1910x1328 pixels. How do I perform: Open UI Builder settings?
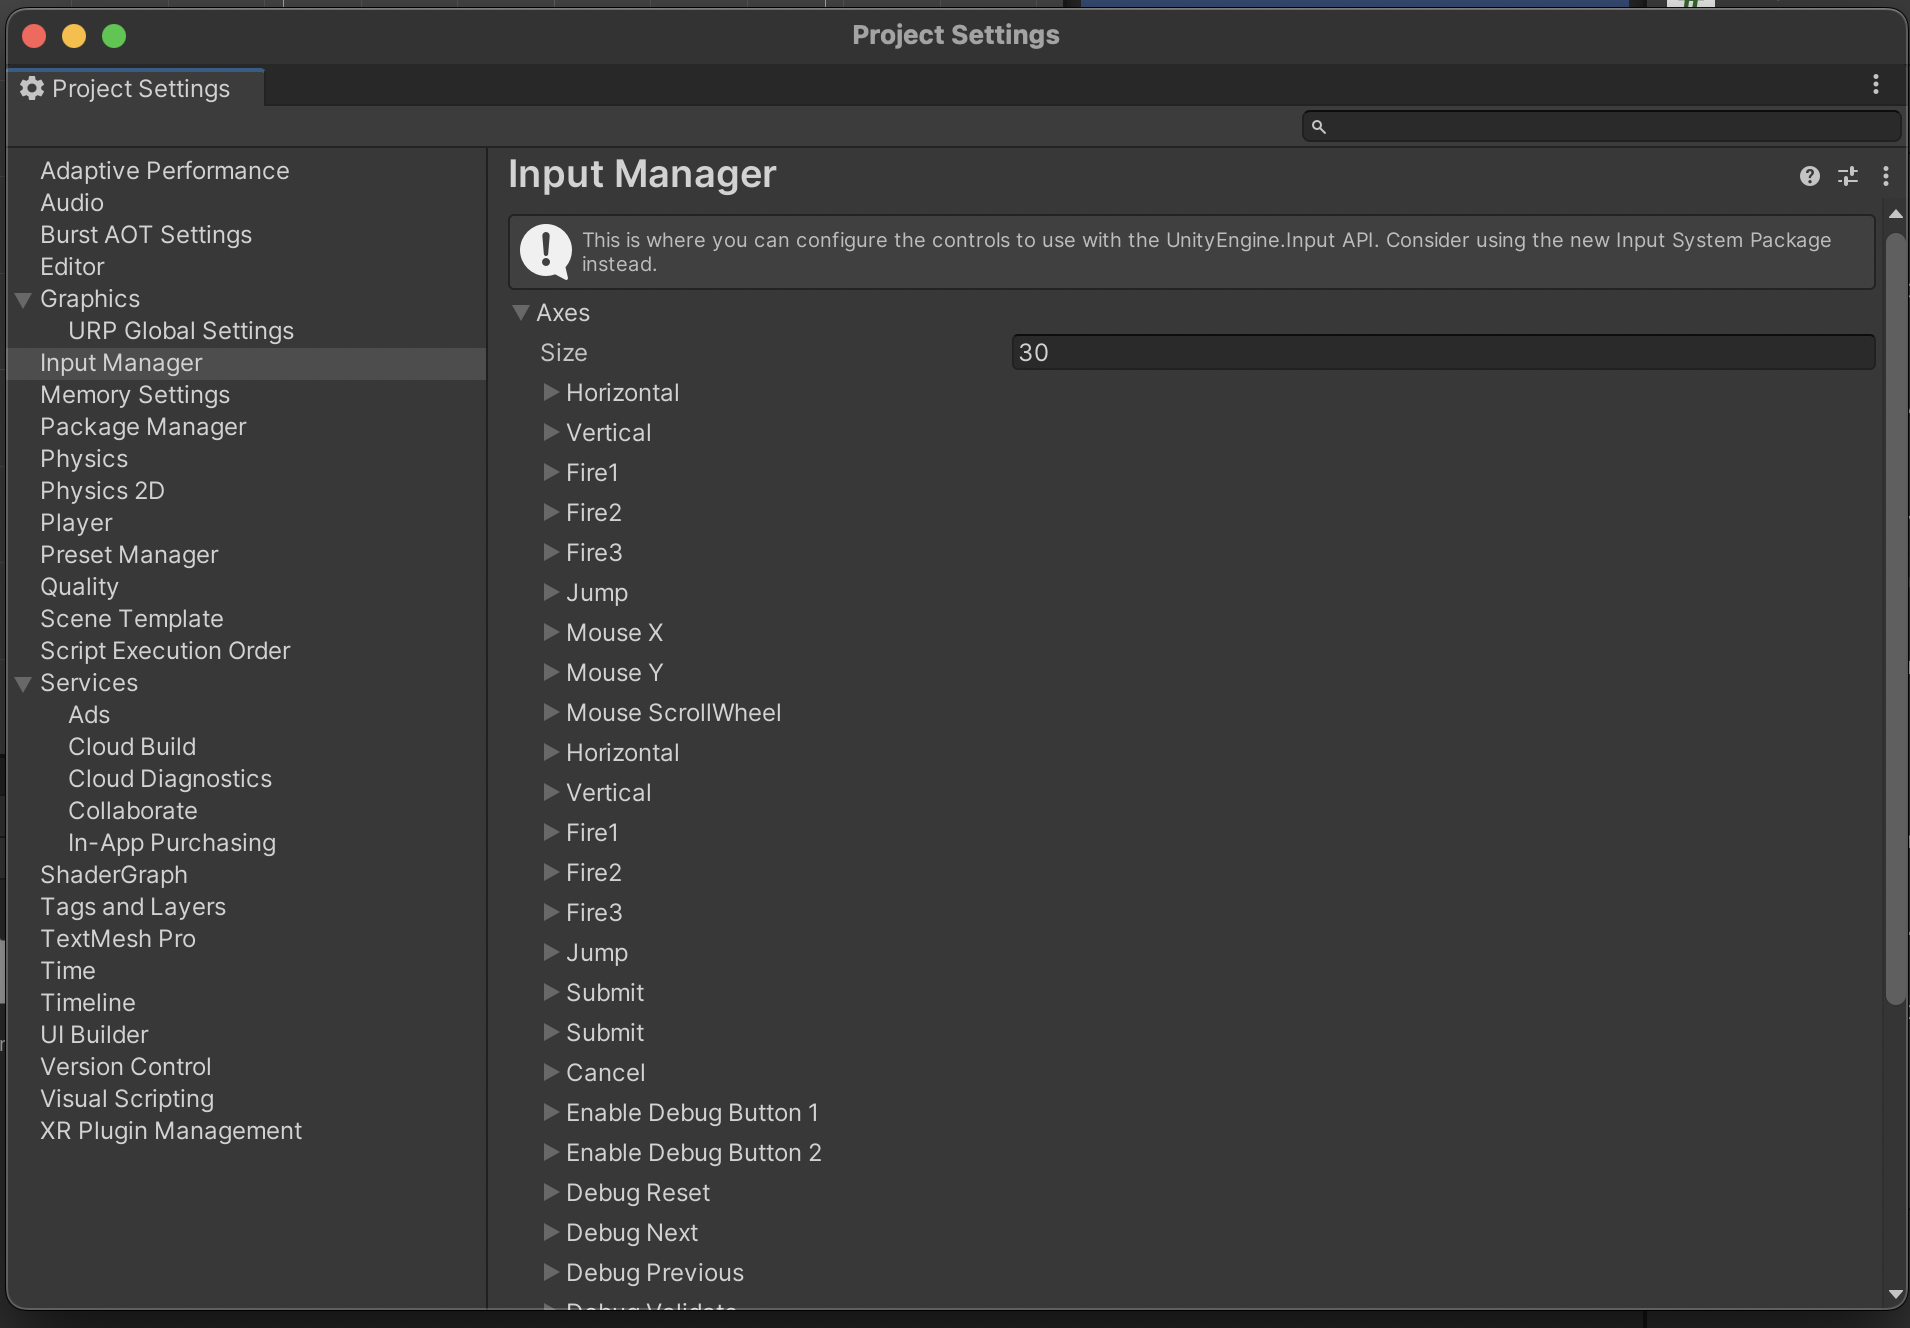pos(94,1035)
